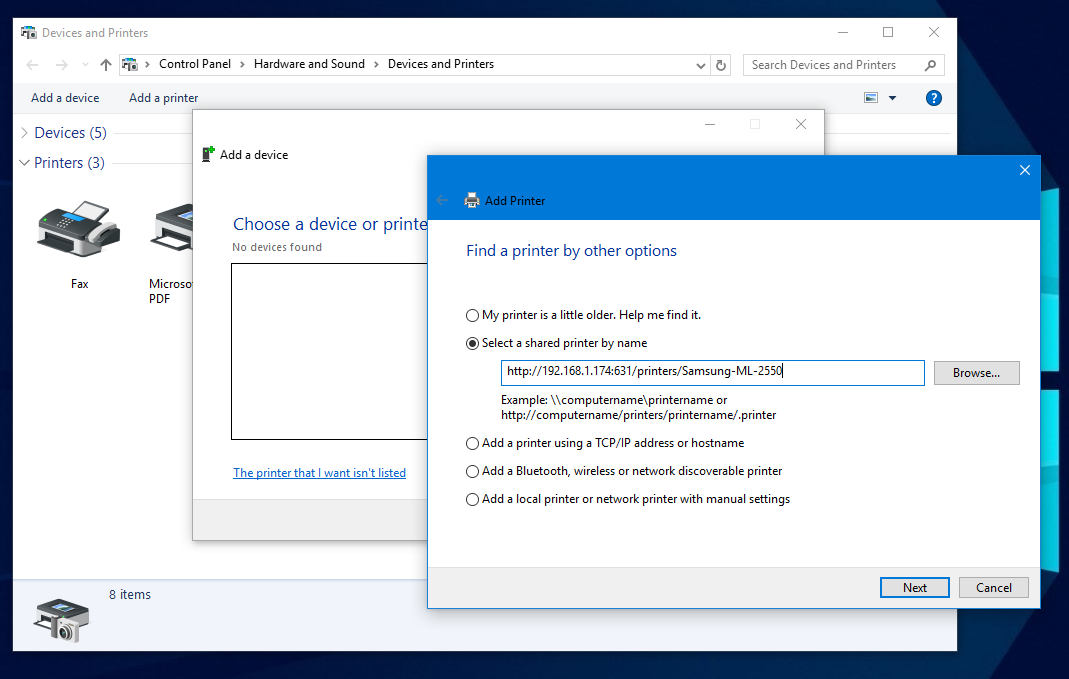This screenshot has height=679, width=1069.
Task: Collapse the Printers (3) group
Action: [25, 163]
